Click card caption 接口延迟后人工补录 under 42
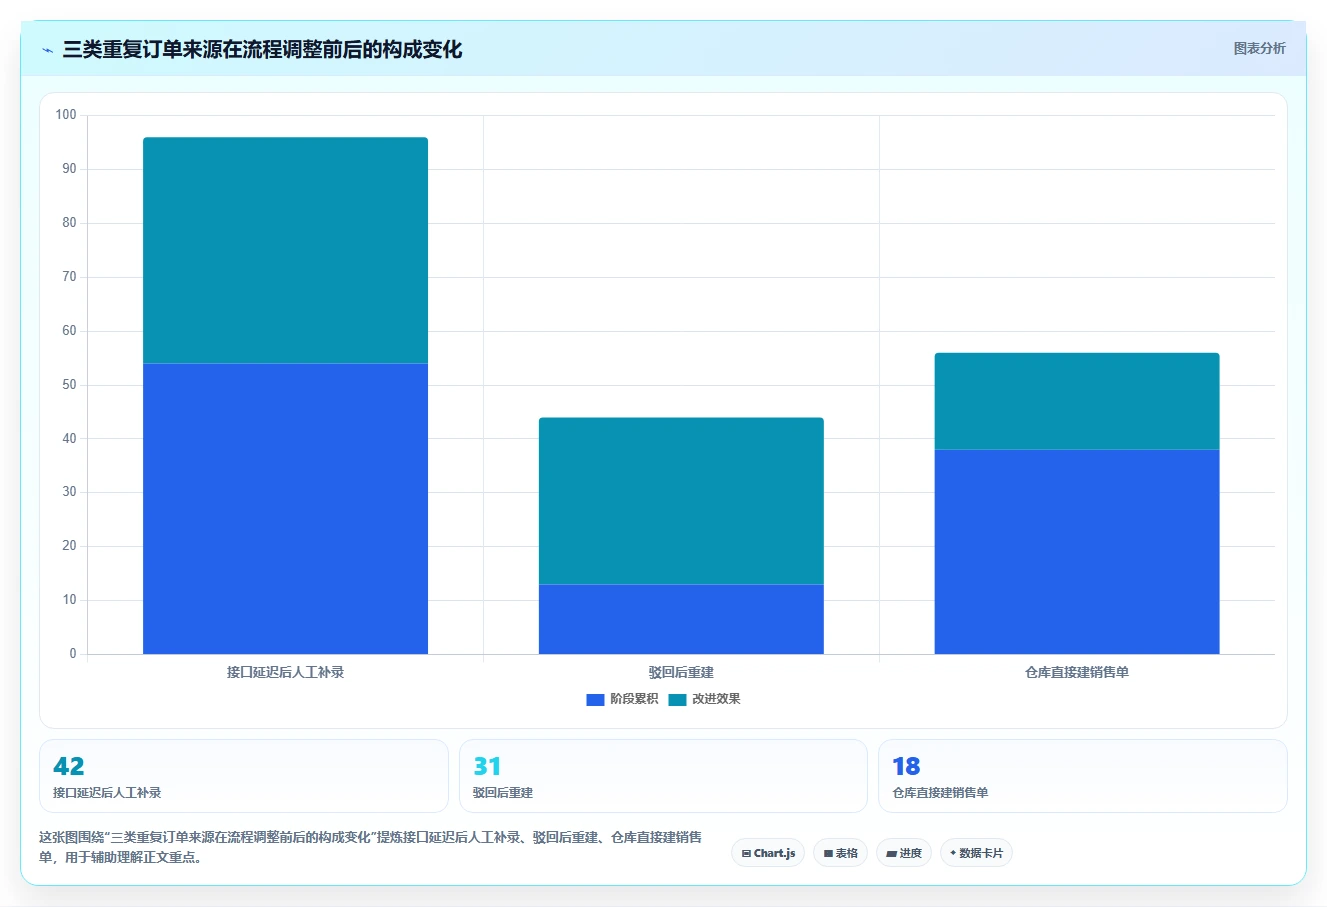The image size is (1327, 907). click(x=107, y=793)
